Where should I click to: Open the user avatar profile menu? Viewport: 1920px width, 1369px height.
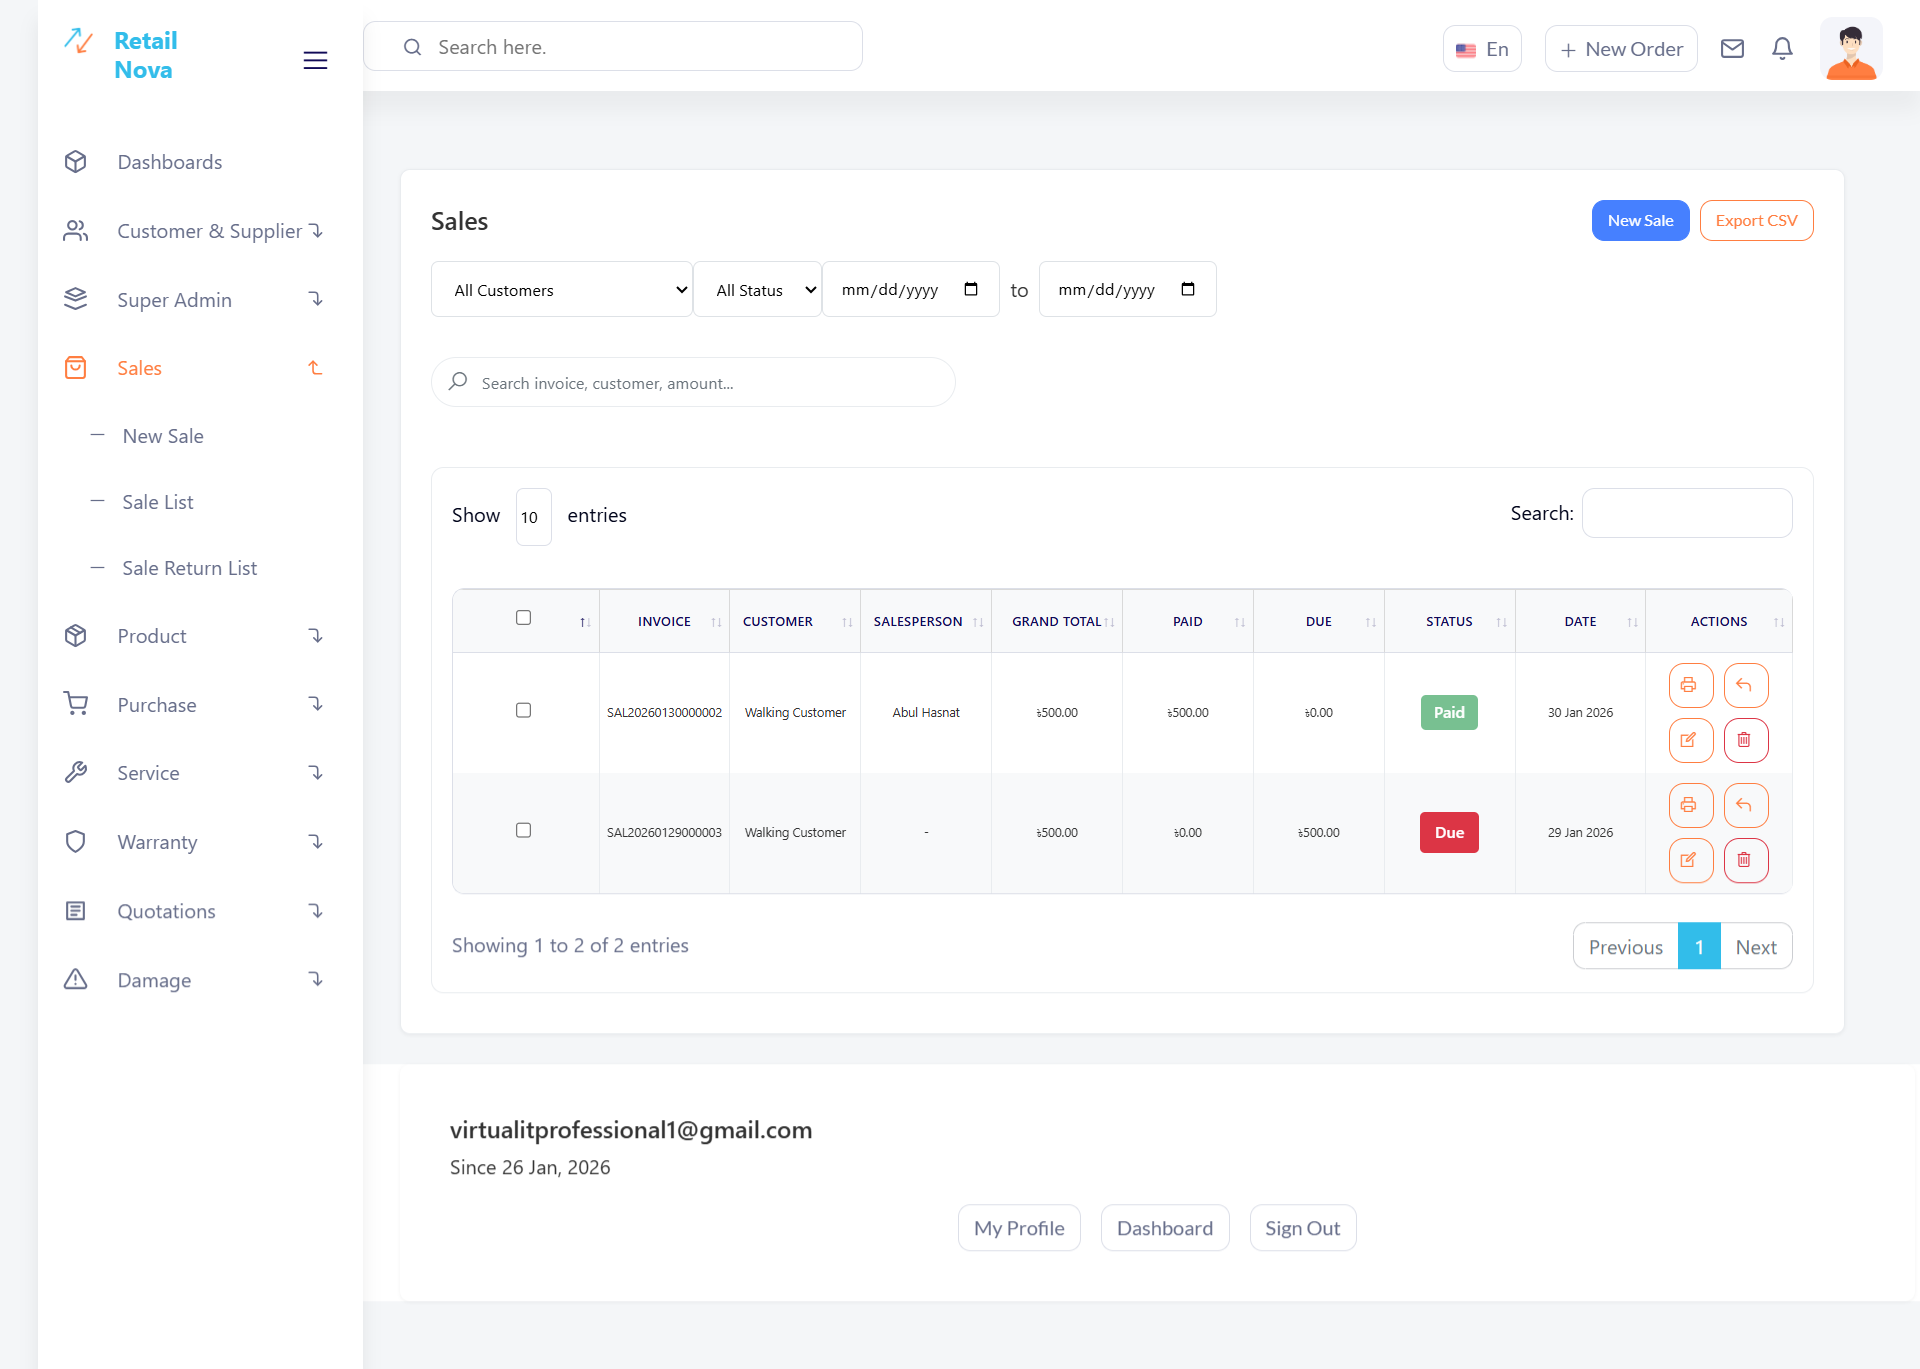coord(1850,49)
